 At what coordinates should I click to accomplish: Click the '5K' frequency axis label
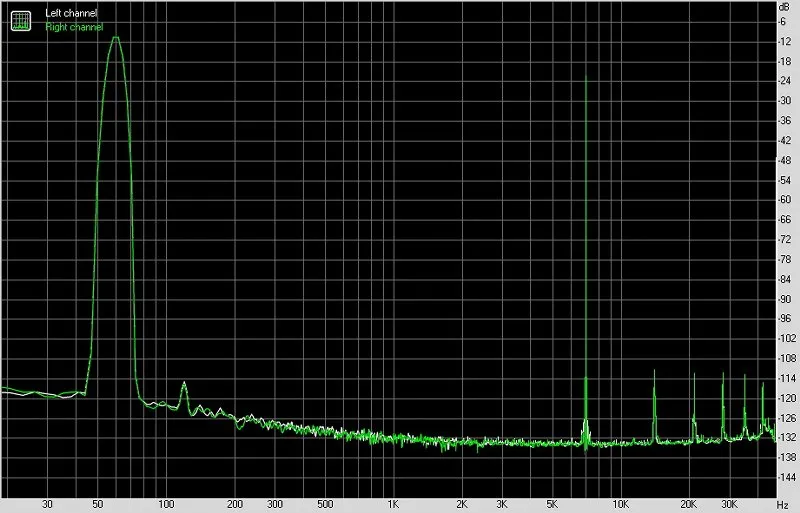[552, 504]
